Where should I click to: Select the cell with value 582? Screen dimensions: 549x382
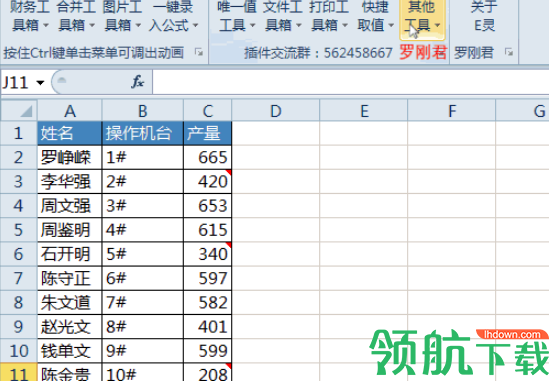click(208, 303)
